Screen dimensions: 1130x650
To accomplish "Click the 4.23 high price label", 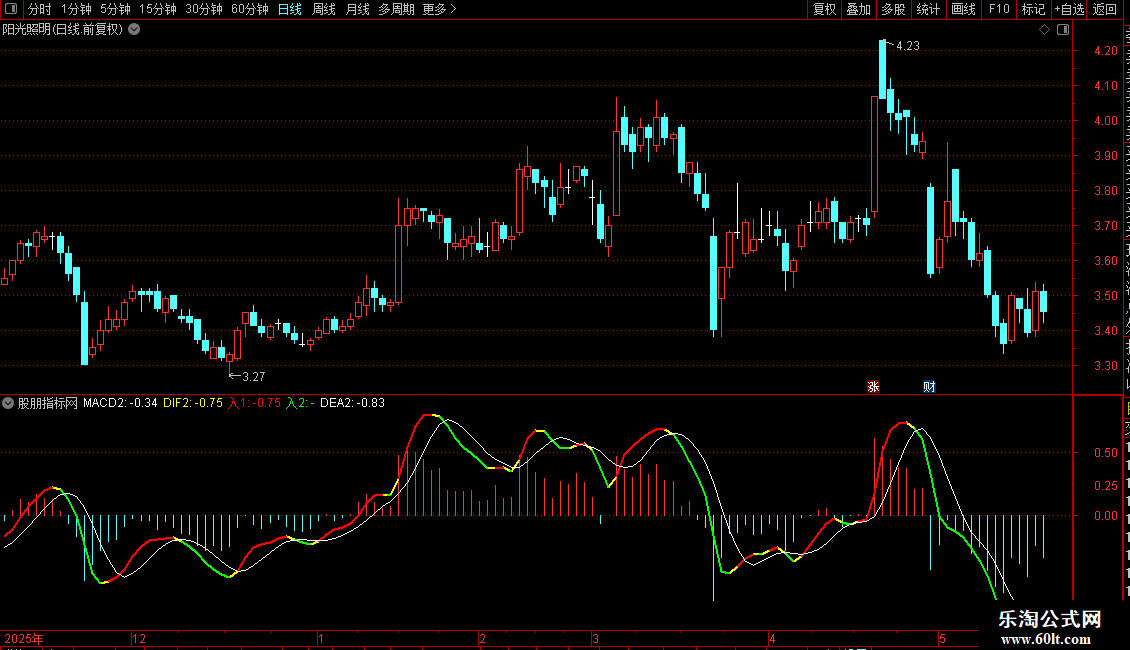I will [x=907, y=46].
